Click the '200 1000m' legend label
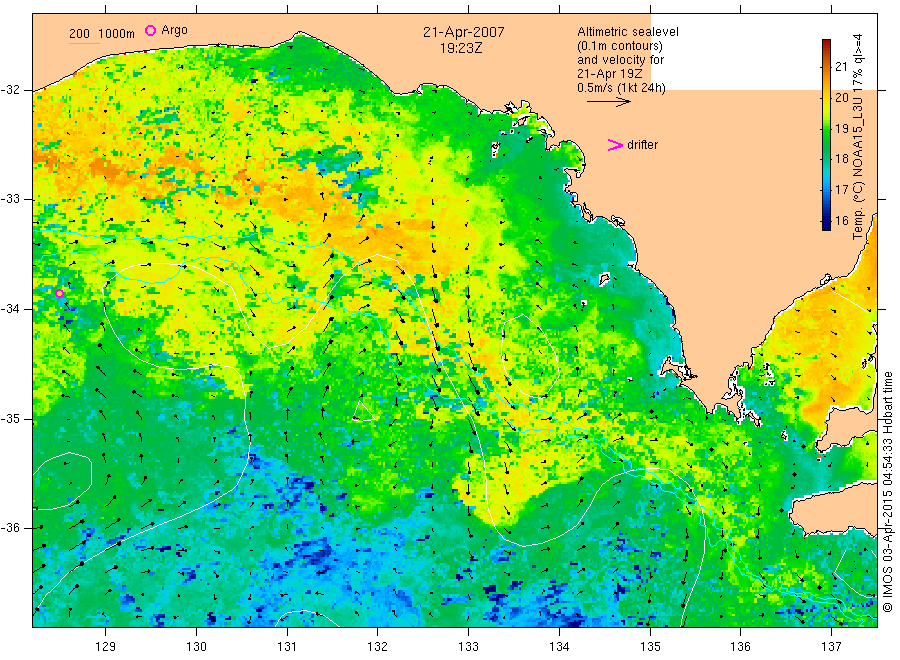The image size is (900, 660). (102, 34)
